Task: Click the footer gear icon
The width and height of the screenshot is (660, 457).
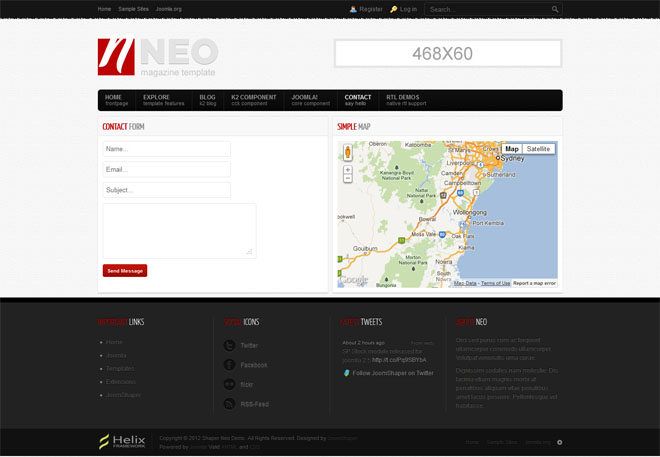Action: pos(559,441)
